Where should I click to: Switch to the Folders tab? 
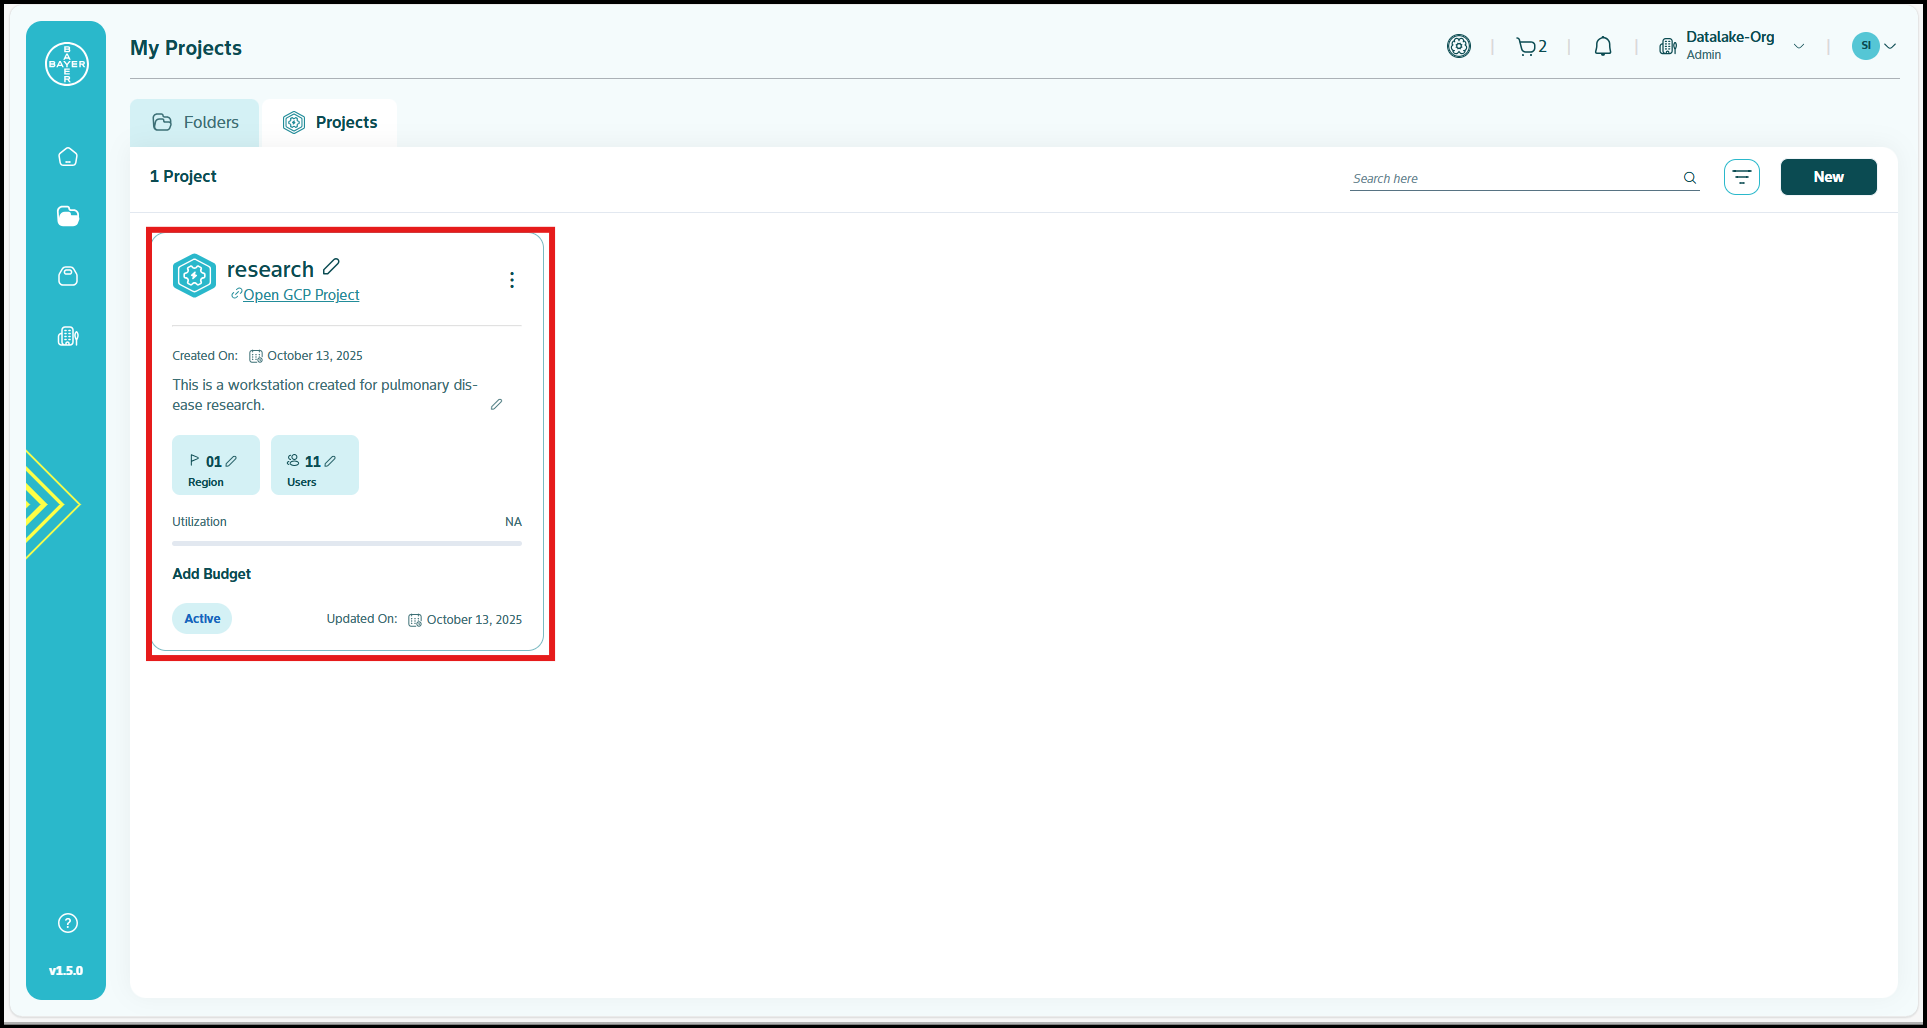(196, 123)
